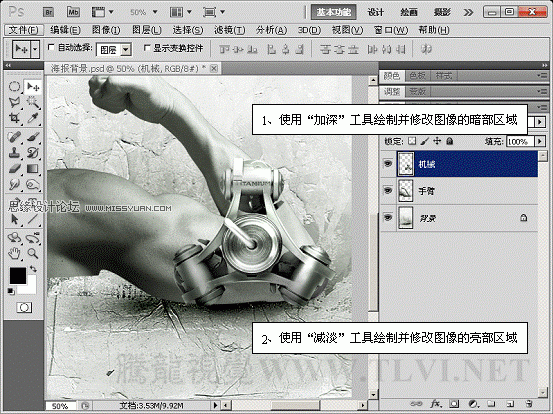Hide the 背景 layer
This screenshot has height=414, width=553.
pos(388,217)
